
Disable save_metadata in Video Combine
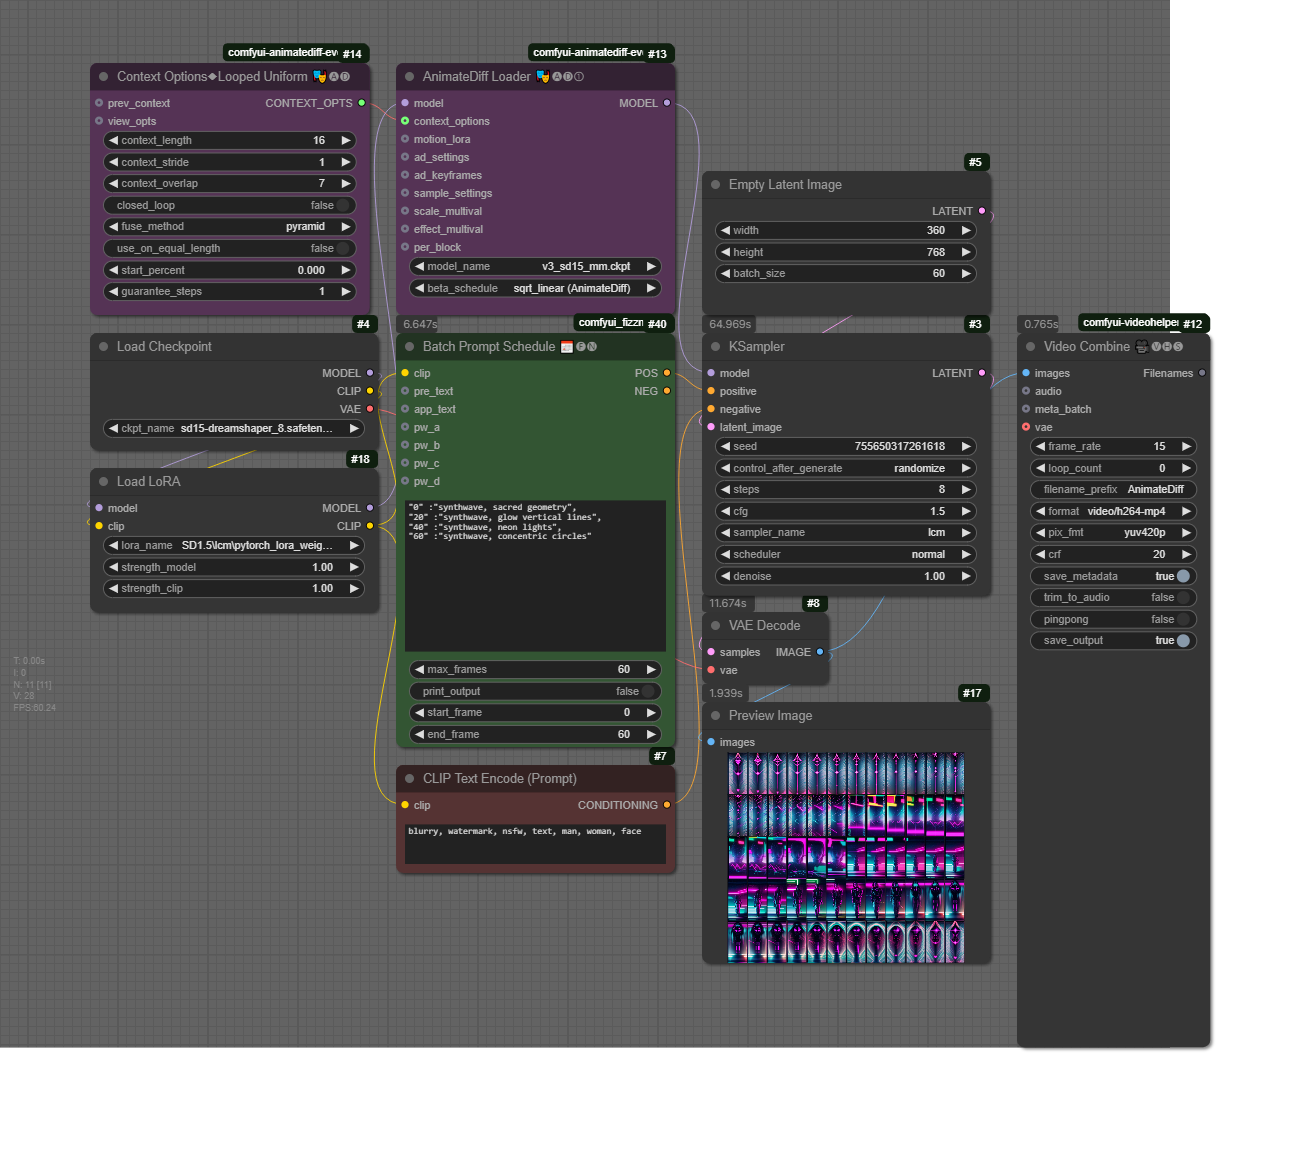pyautogui.click(x=1183, y=577)
